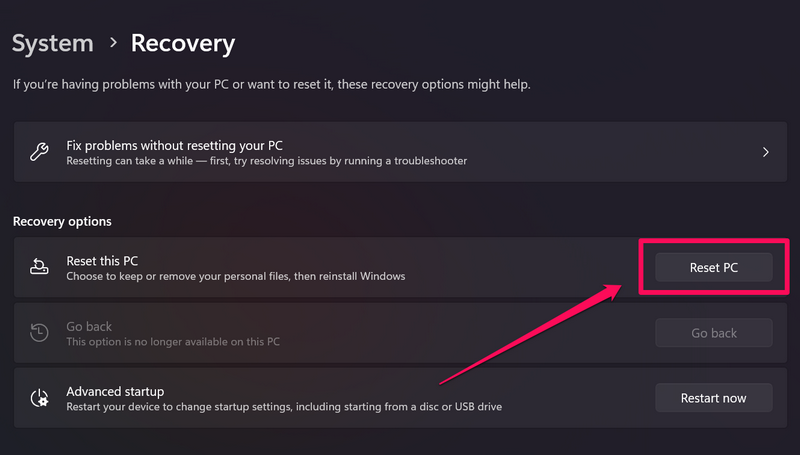Click the Go back history icon
This screenshot has height=455, width=800.
(x=39, y=334)
